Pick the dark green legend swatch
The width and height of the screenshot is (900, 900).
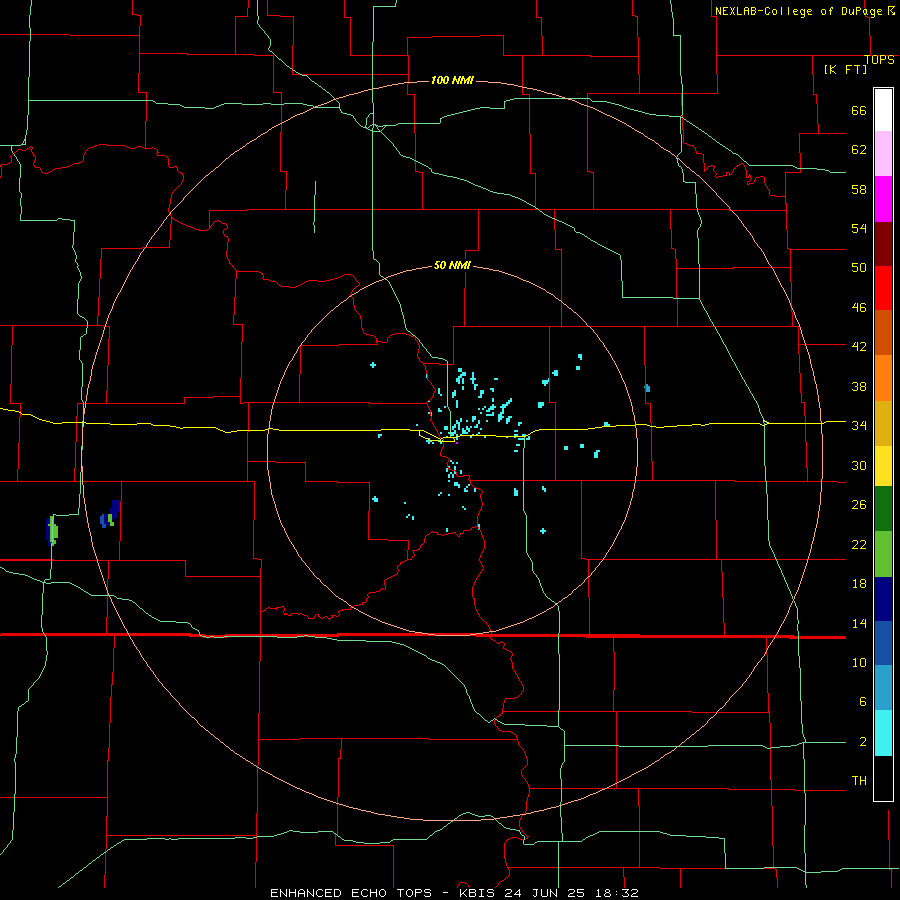[x=883, y=509]
